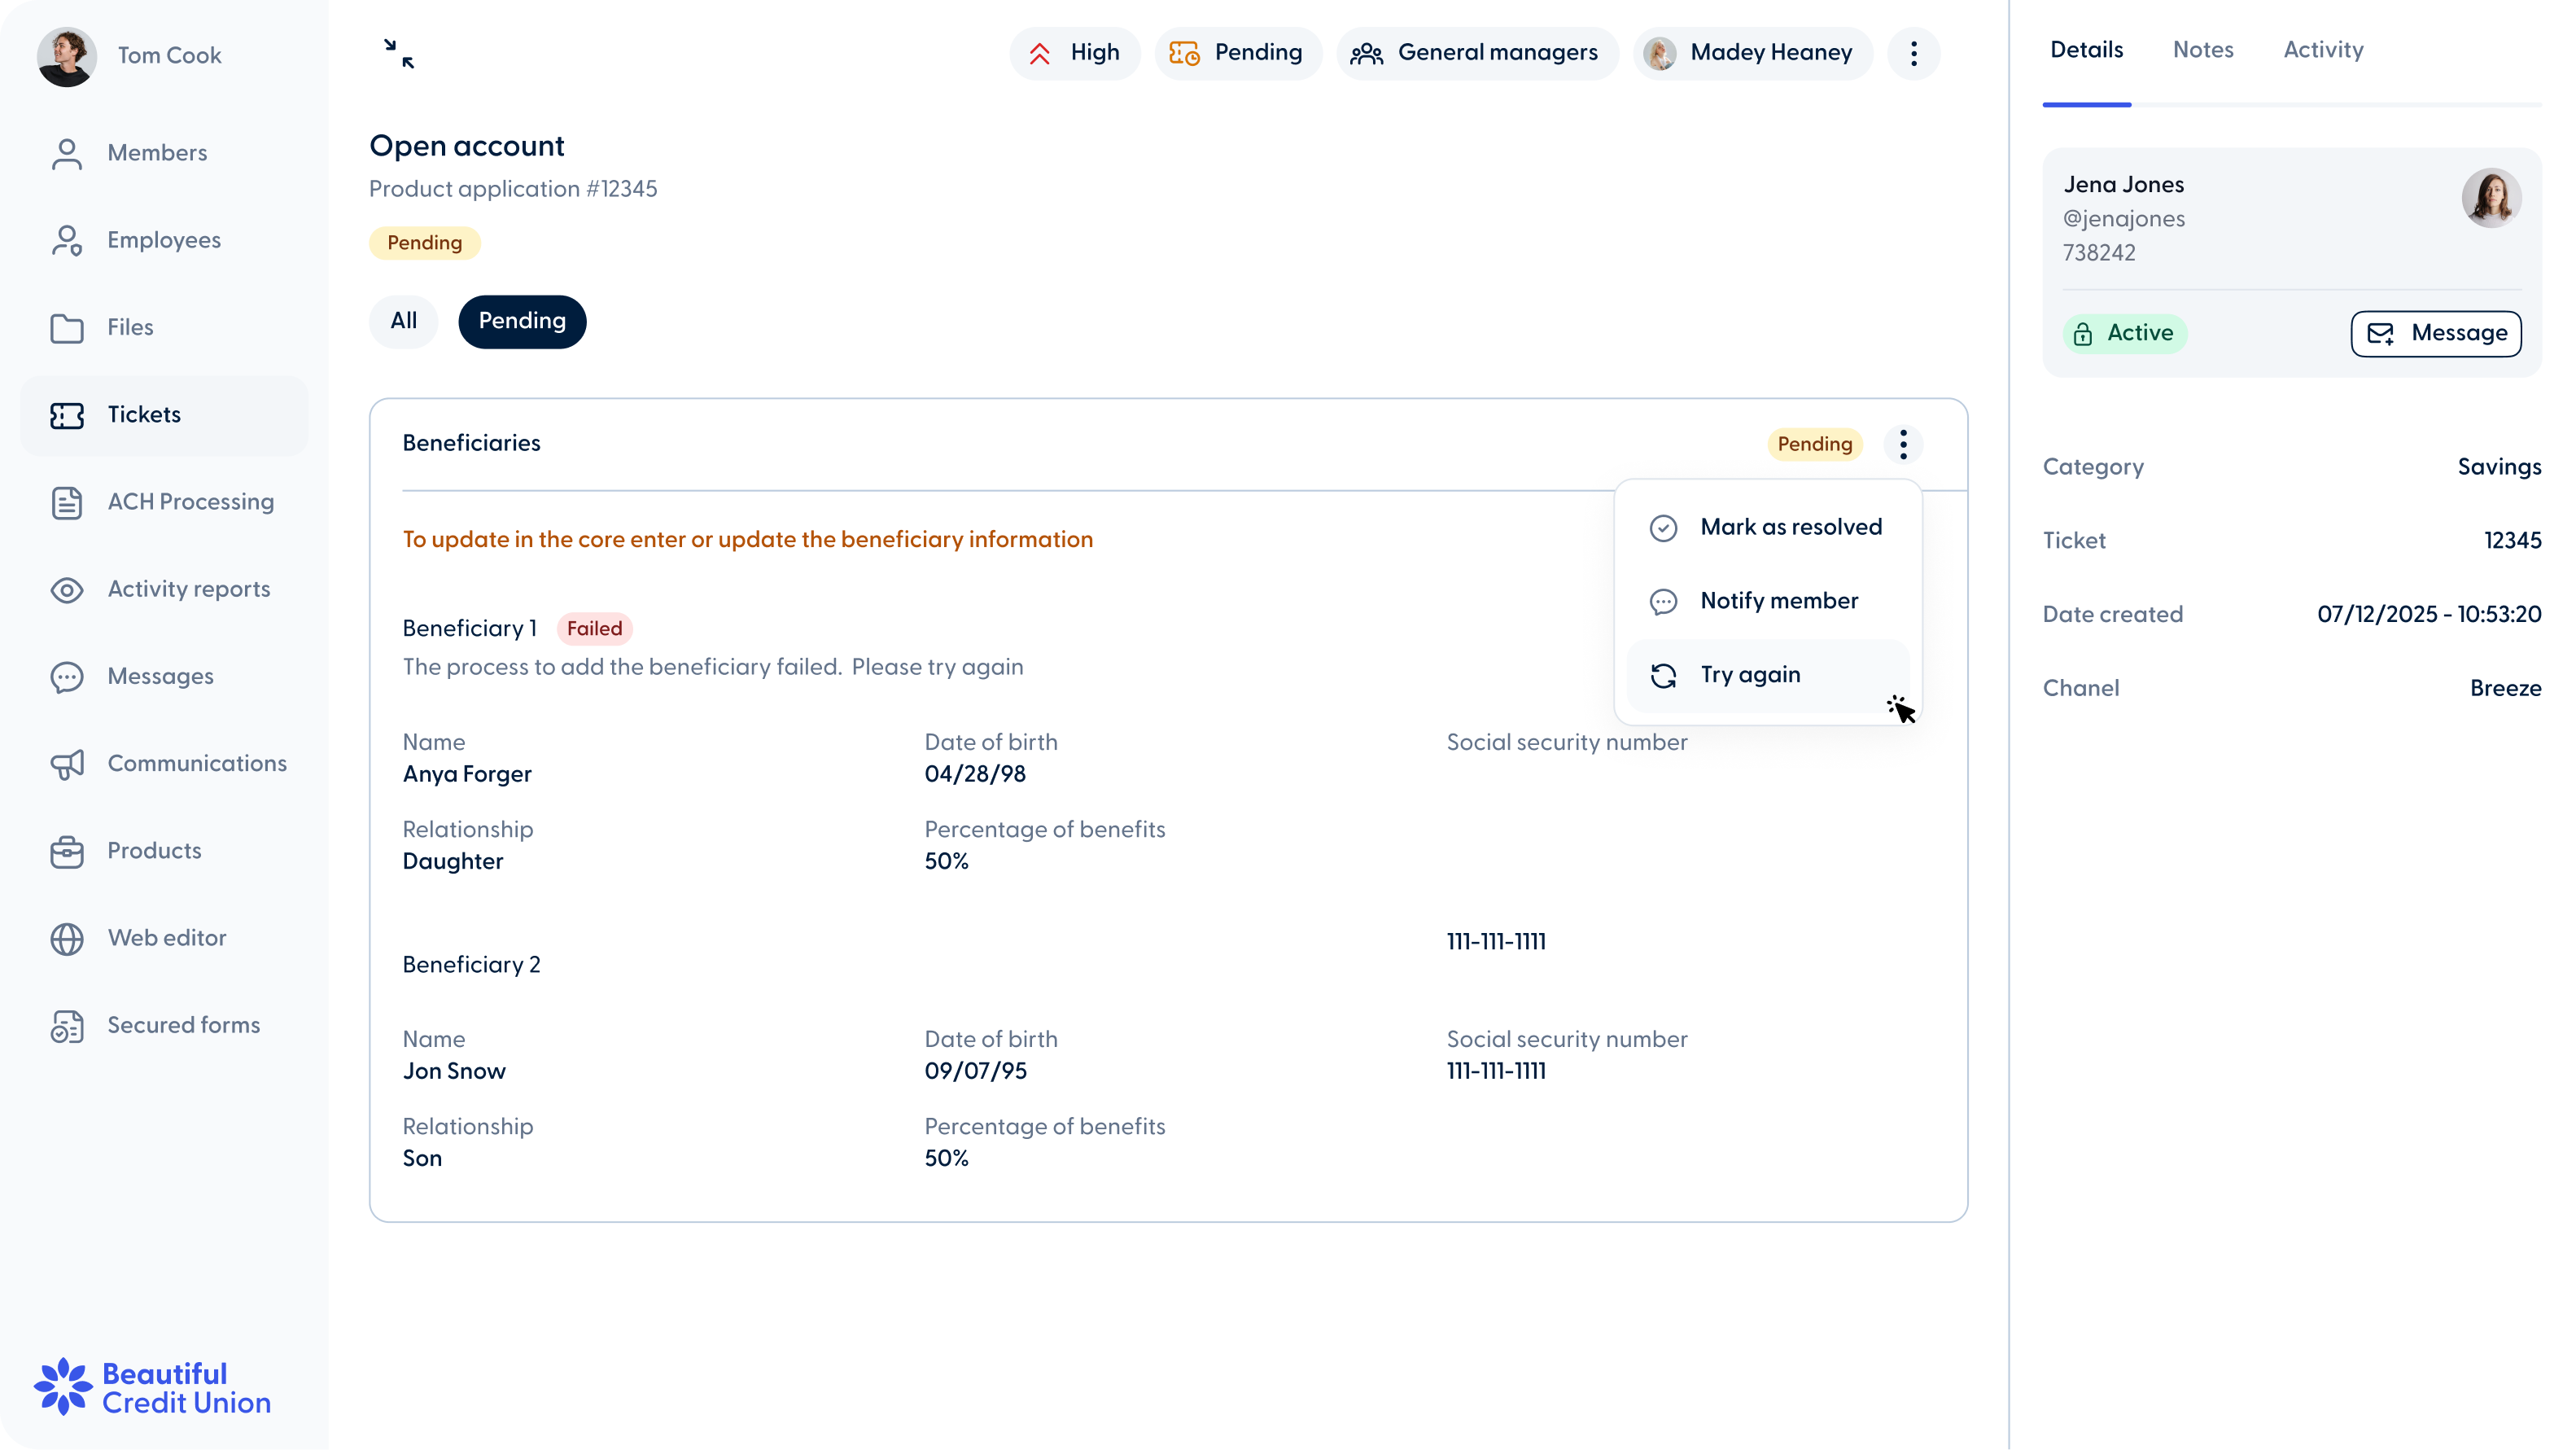Switch to the Notes tab
The width and height of the screenshot is (2576, 1450).
point(2203,49)
